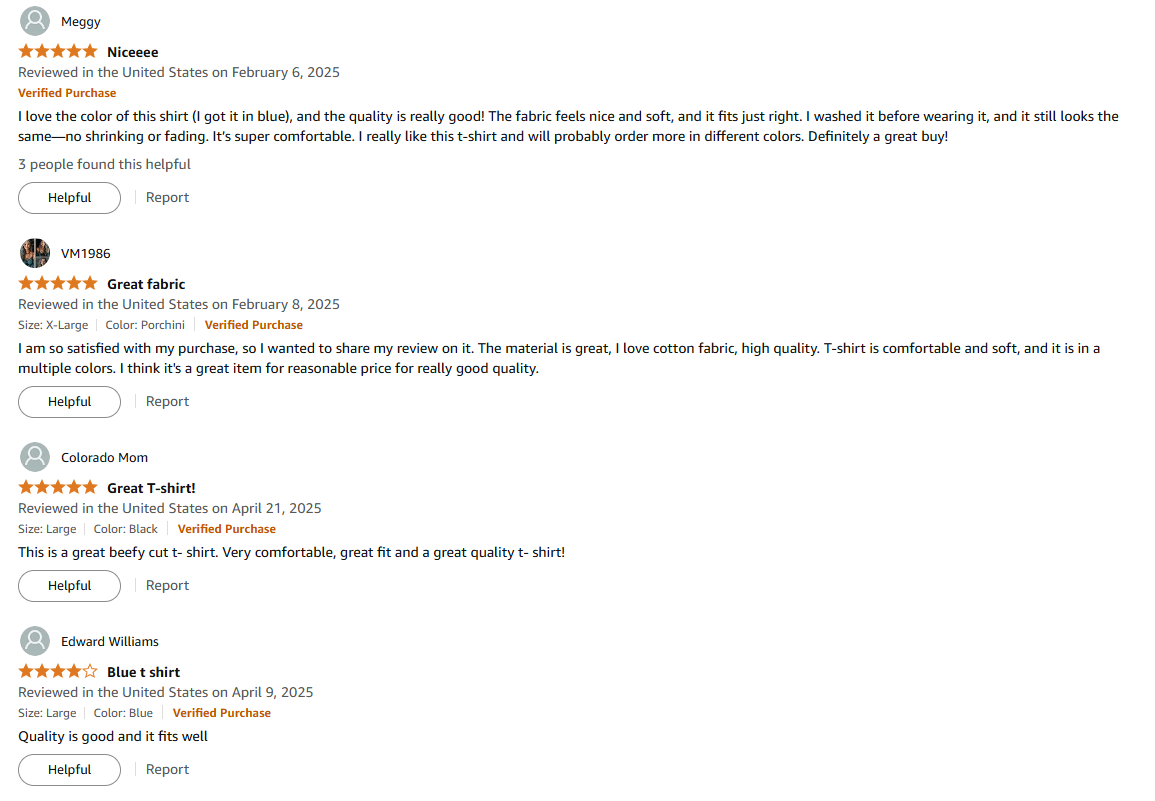
Task: Mark VM1986's review as Helpful
Action: pos(69,402)
